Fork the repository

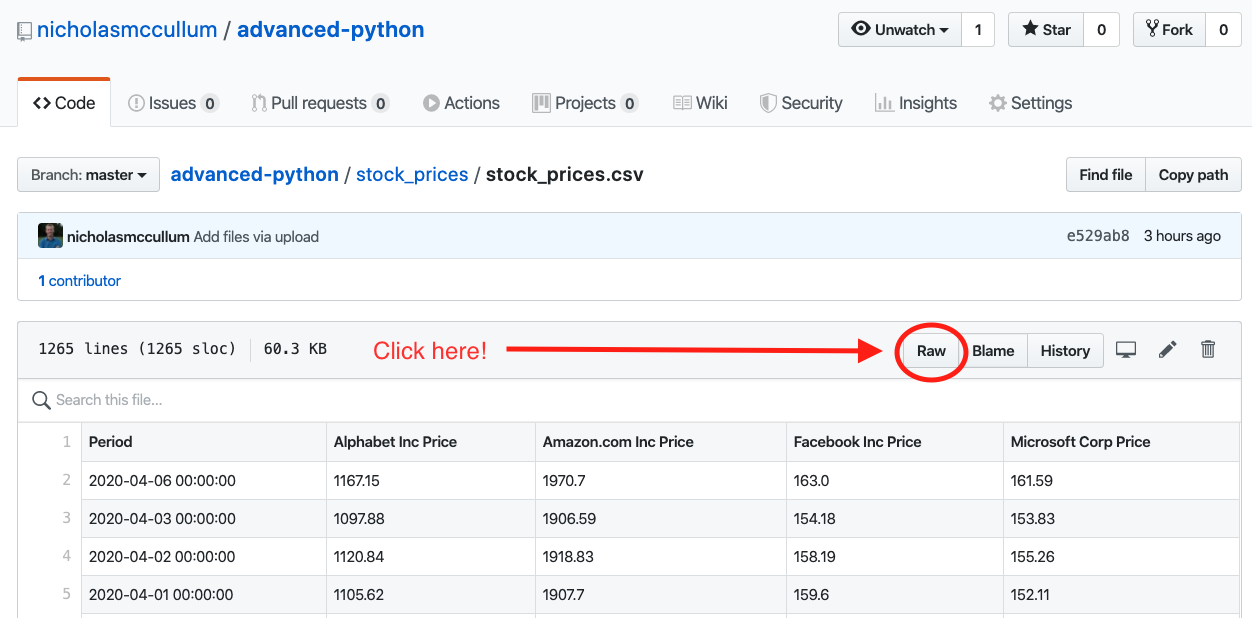click(x=1168, y=30)
